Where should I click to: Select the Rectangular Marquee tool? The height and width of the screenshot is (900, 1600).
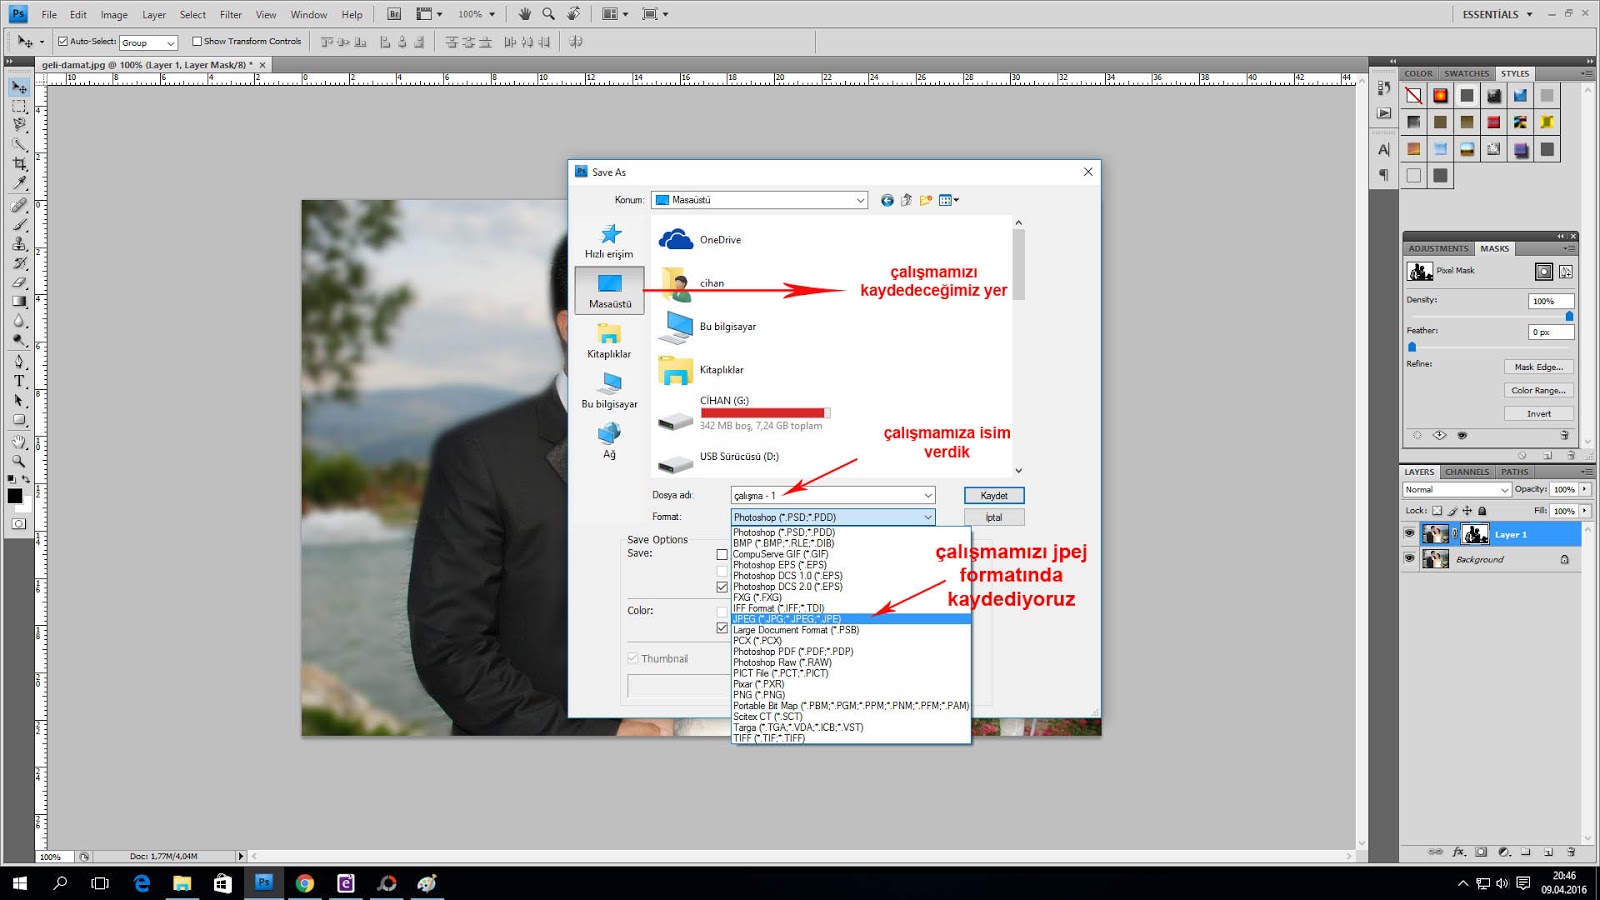click(19, 107)
